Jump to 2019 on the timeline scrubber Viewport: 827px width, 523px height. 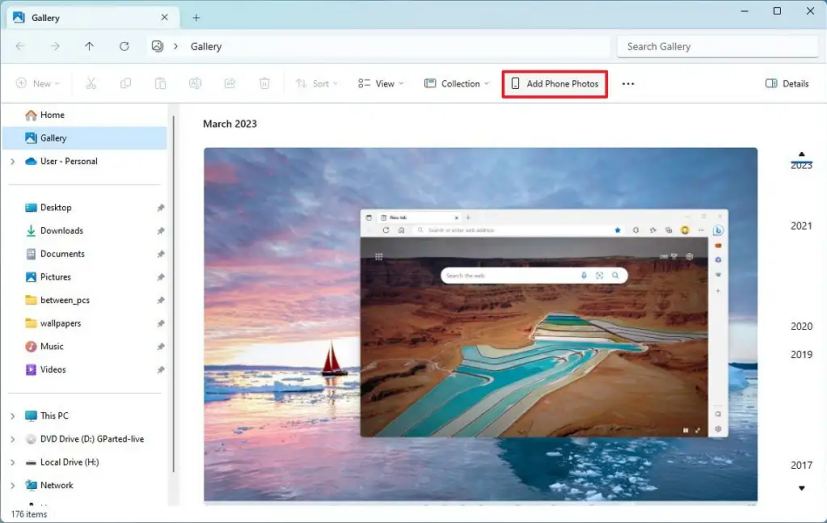801,354
